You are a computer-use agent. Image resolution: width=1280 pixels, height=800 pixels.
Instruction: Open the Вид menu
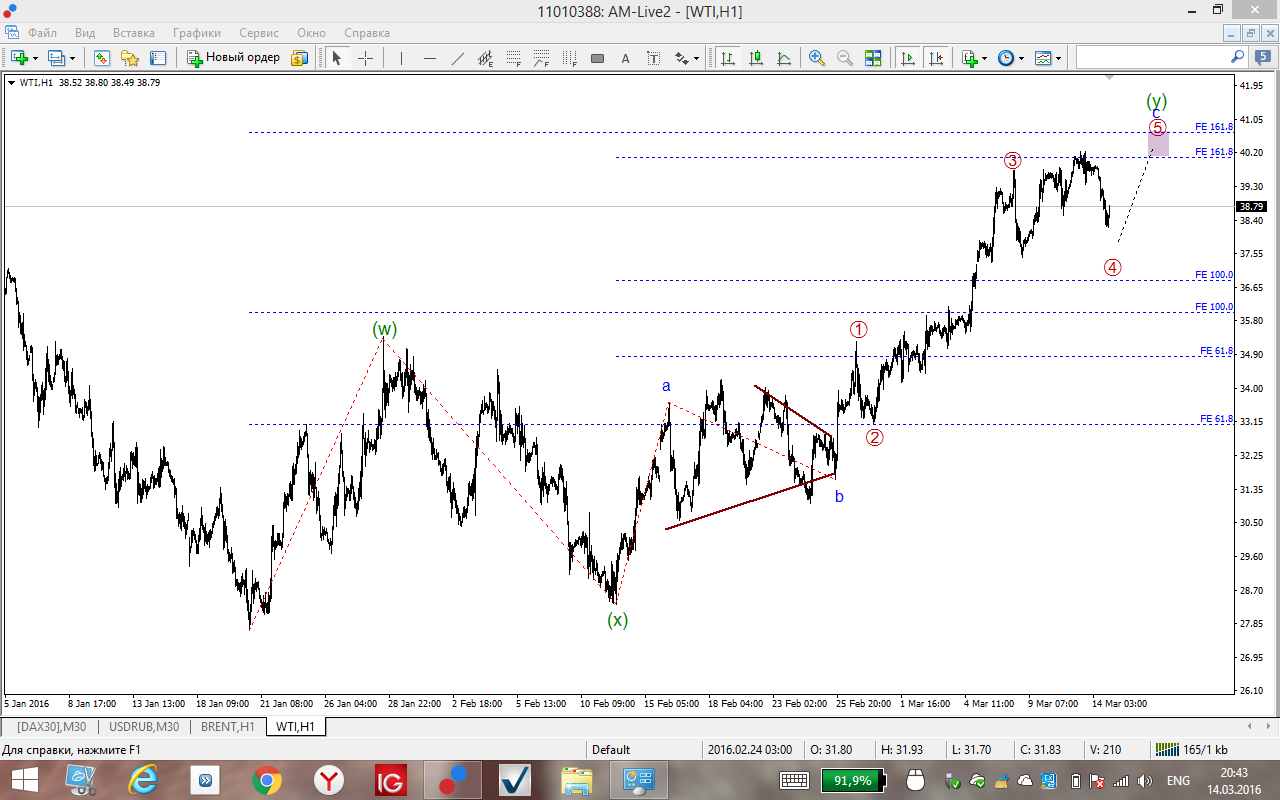85,33
